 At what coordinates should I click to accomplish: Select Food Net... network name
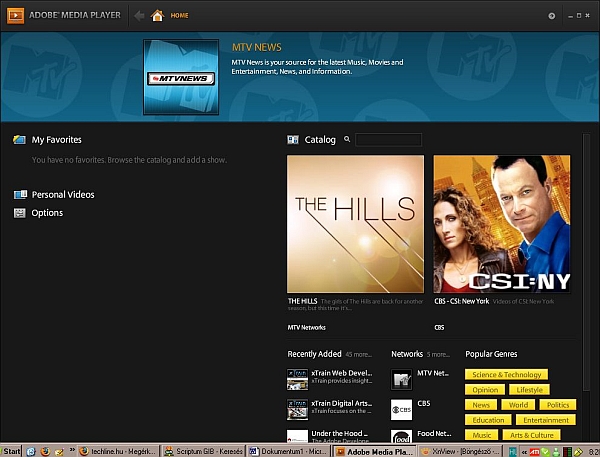pos(434,433)
